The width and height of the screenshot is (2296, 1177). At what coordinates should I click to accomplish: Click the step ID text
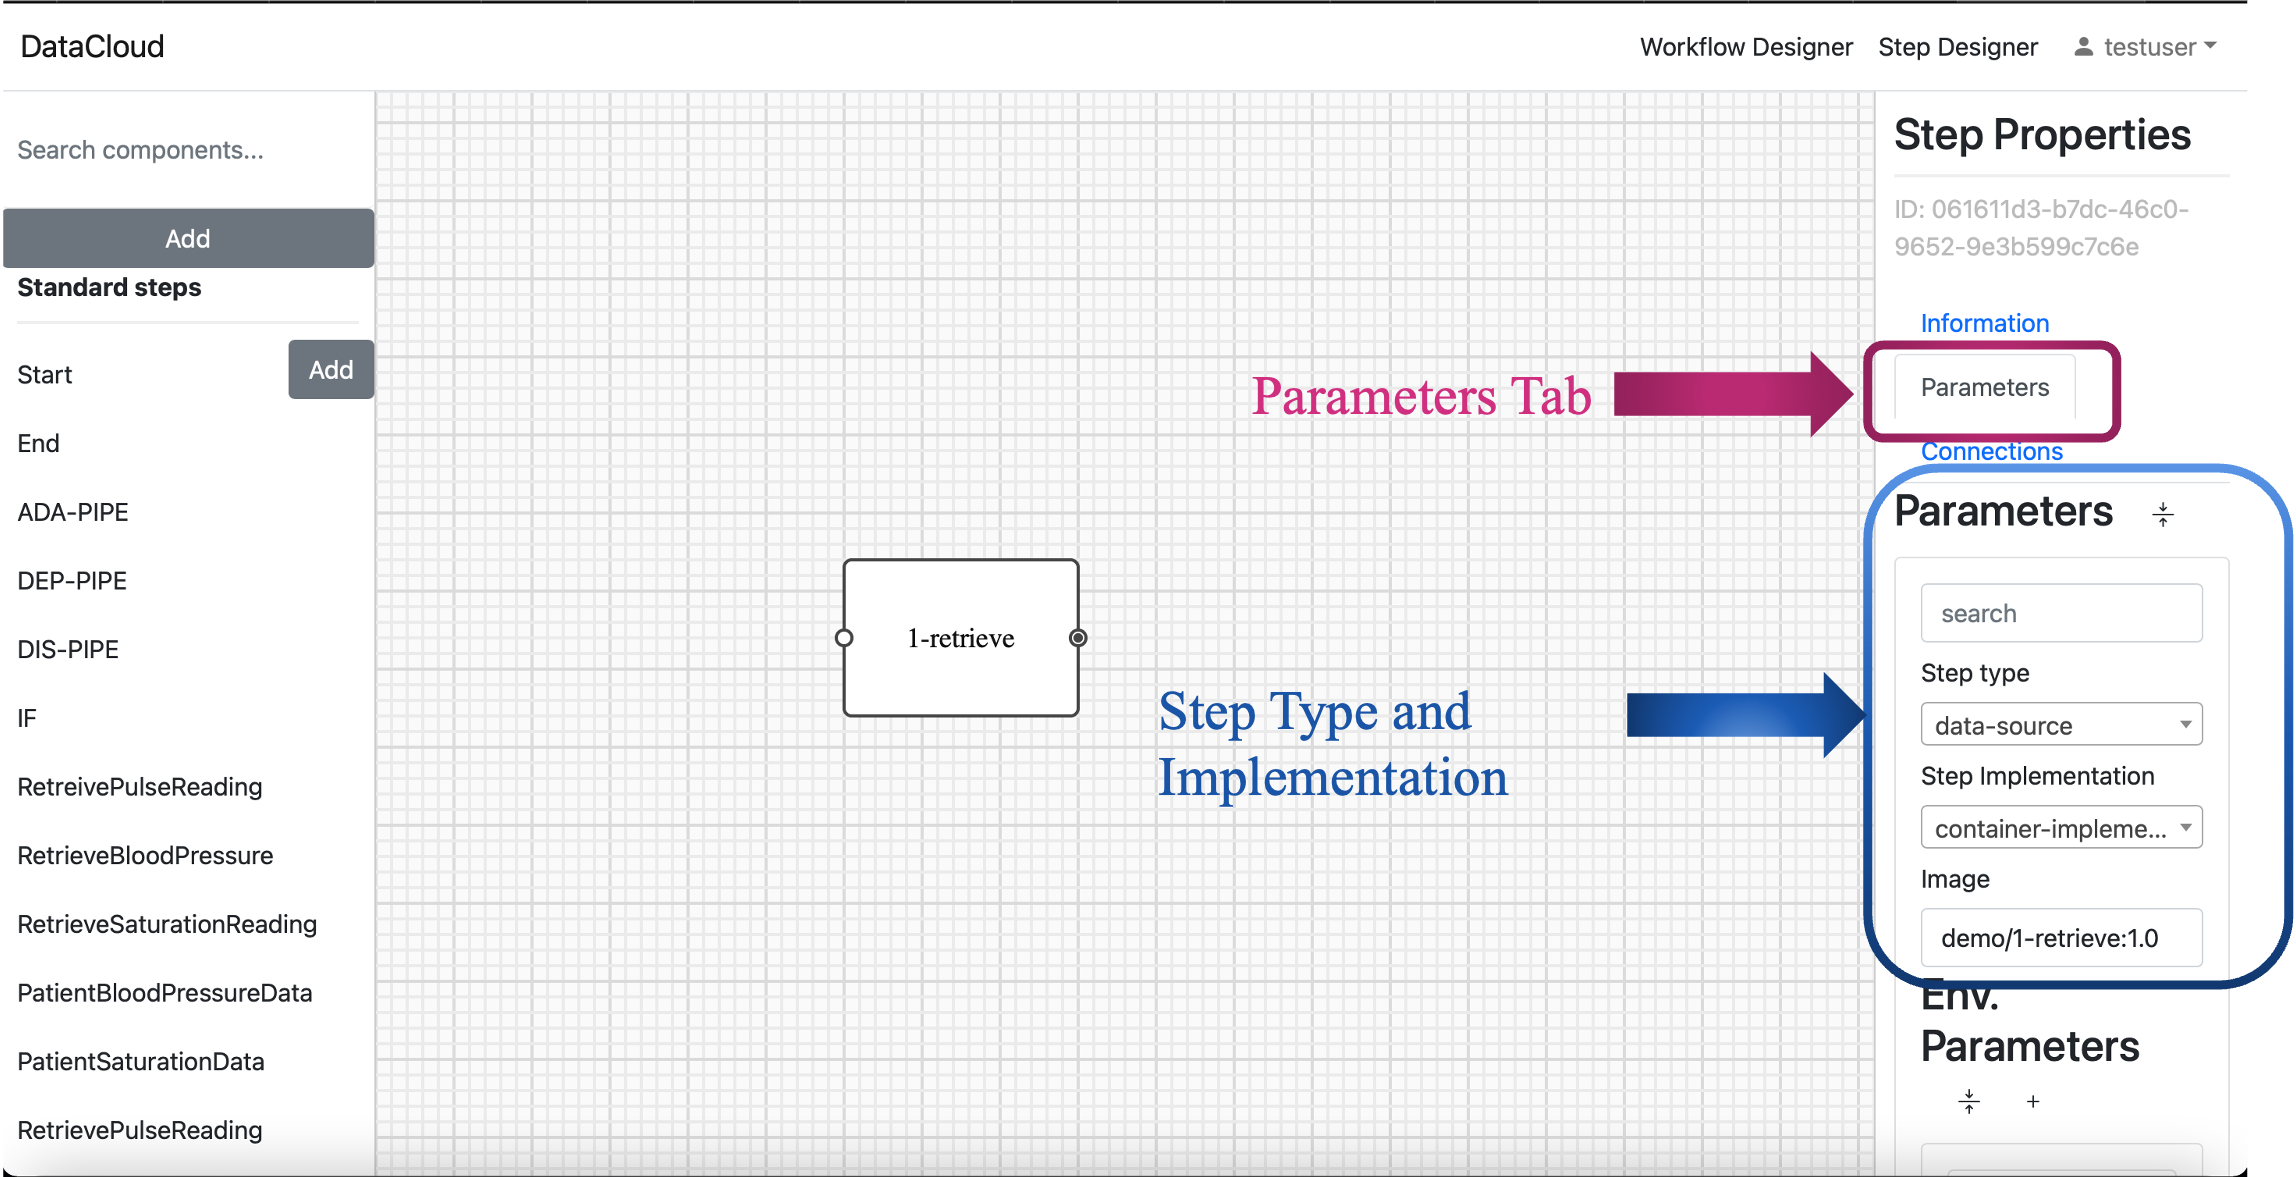point(2041,228)
